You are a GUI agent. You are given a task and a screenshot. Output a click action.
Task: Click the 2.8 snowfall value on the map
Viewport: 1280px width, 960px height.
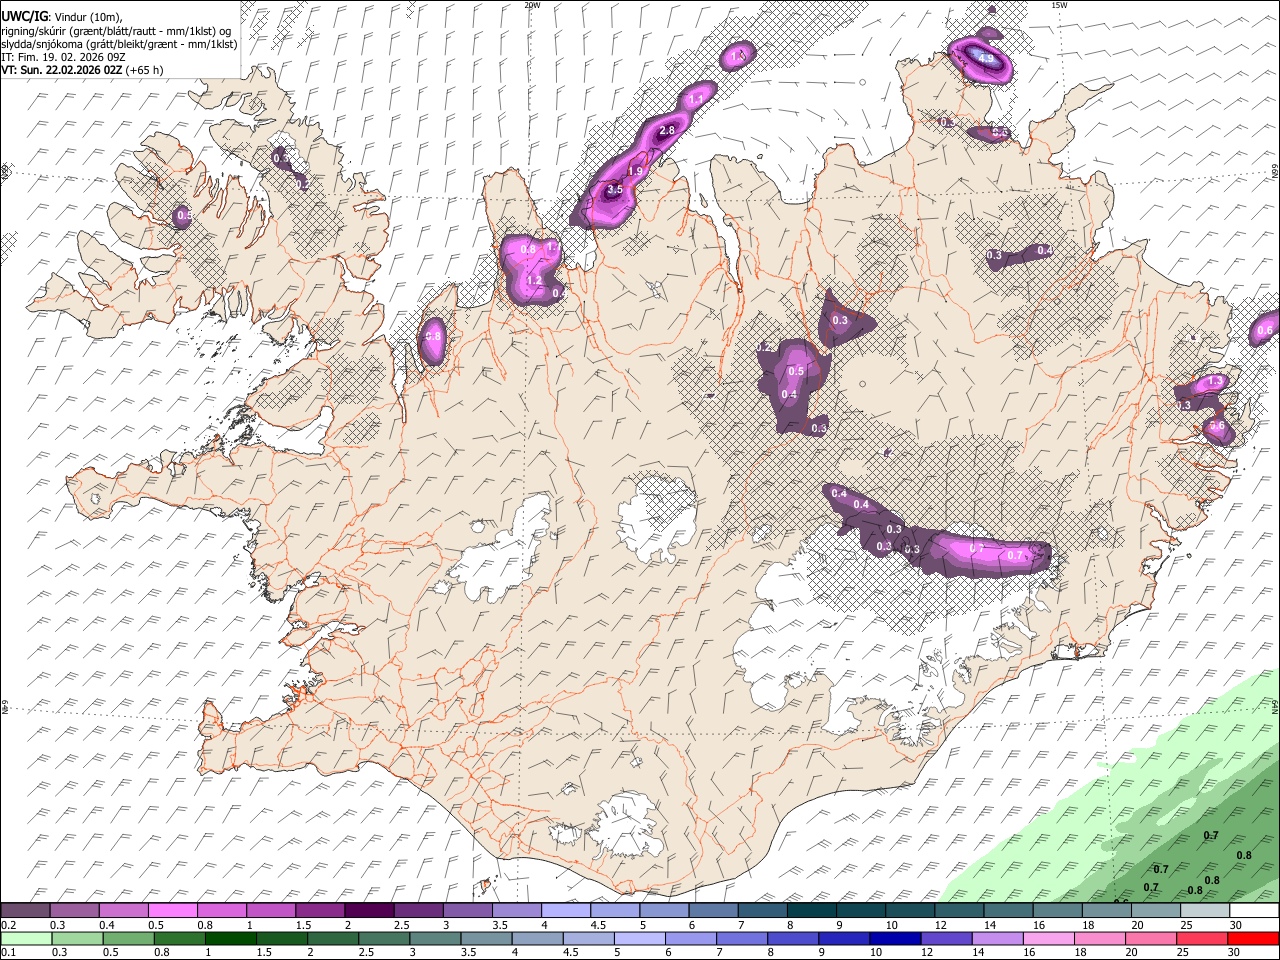(668, 131)
